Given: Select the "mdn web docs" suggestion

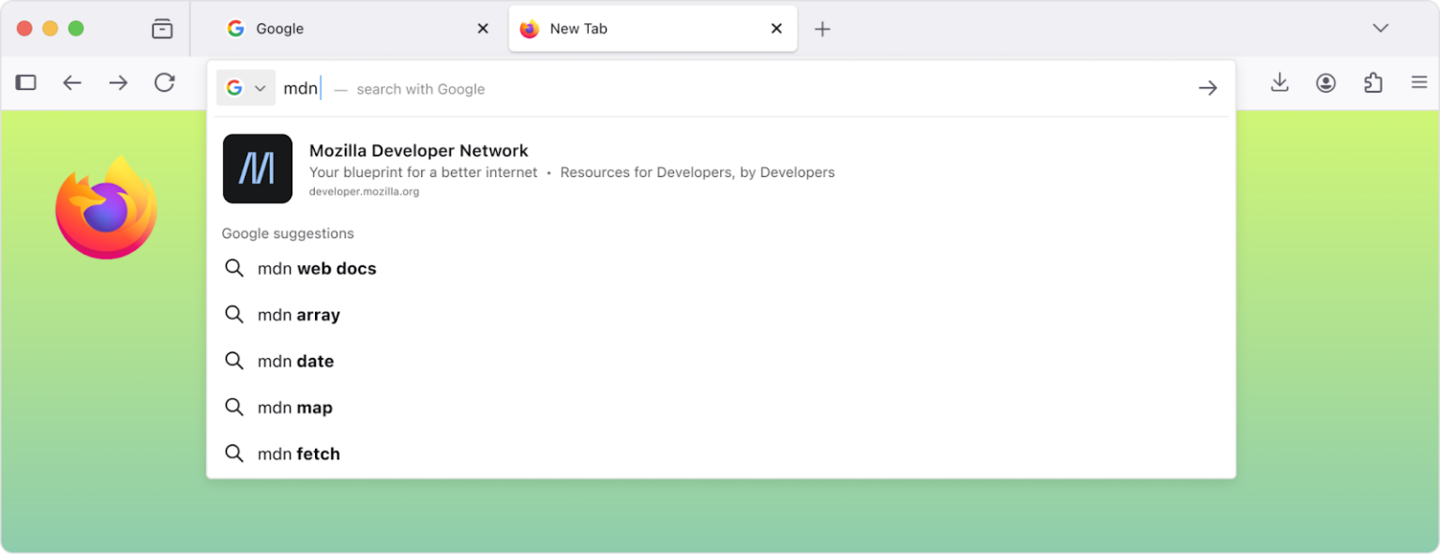Looking at the screenshot, I should pos(317,268).
